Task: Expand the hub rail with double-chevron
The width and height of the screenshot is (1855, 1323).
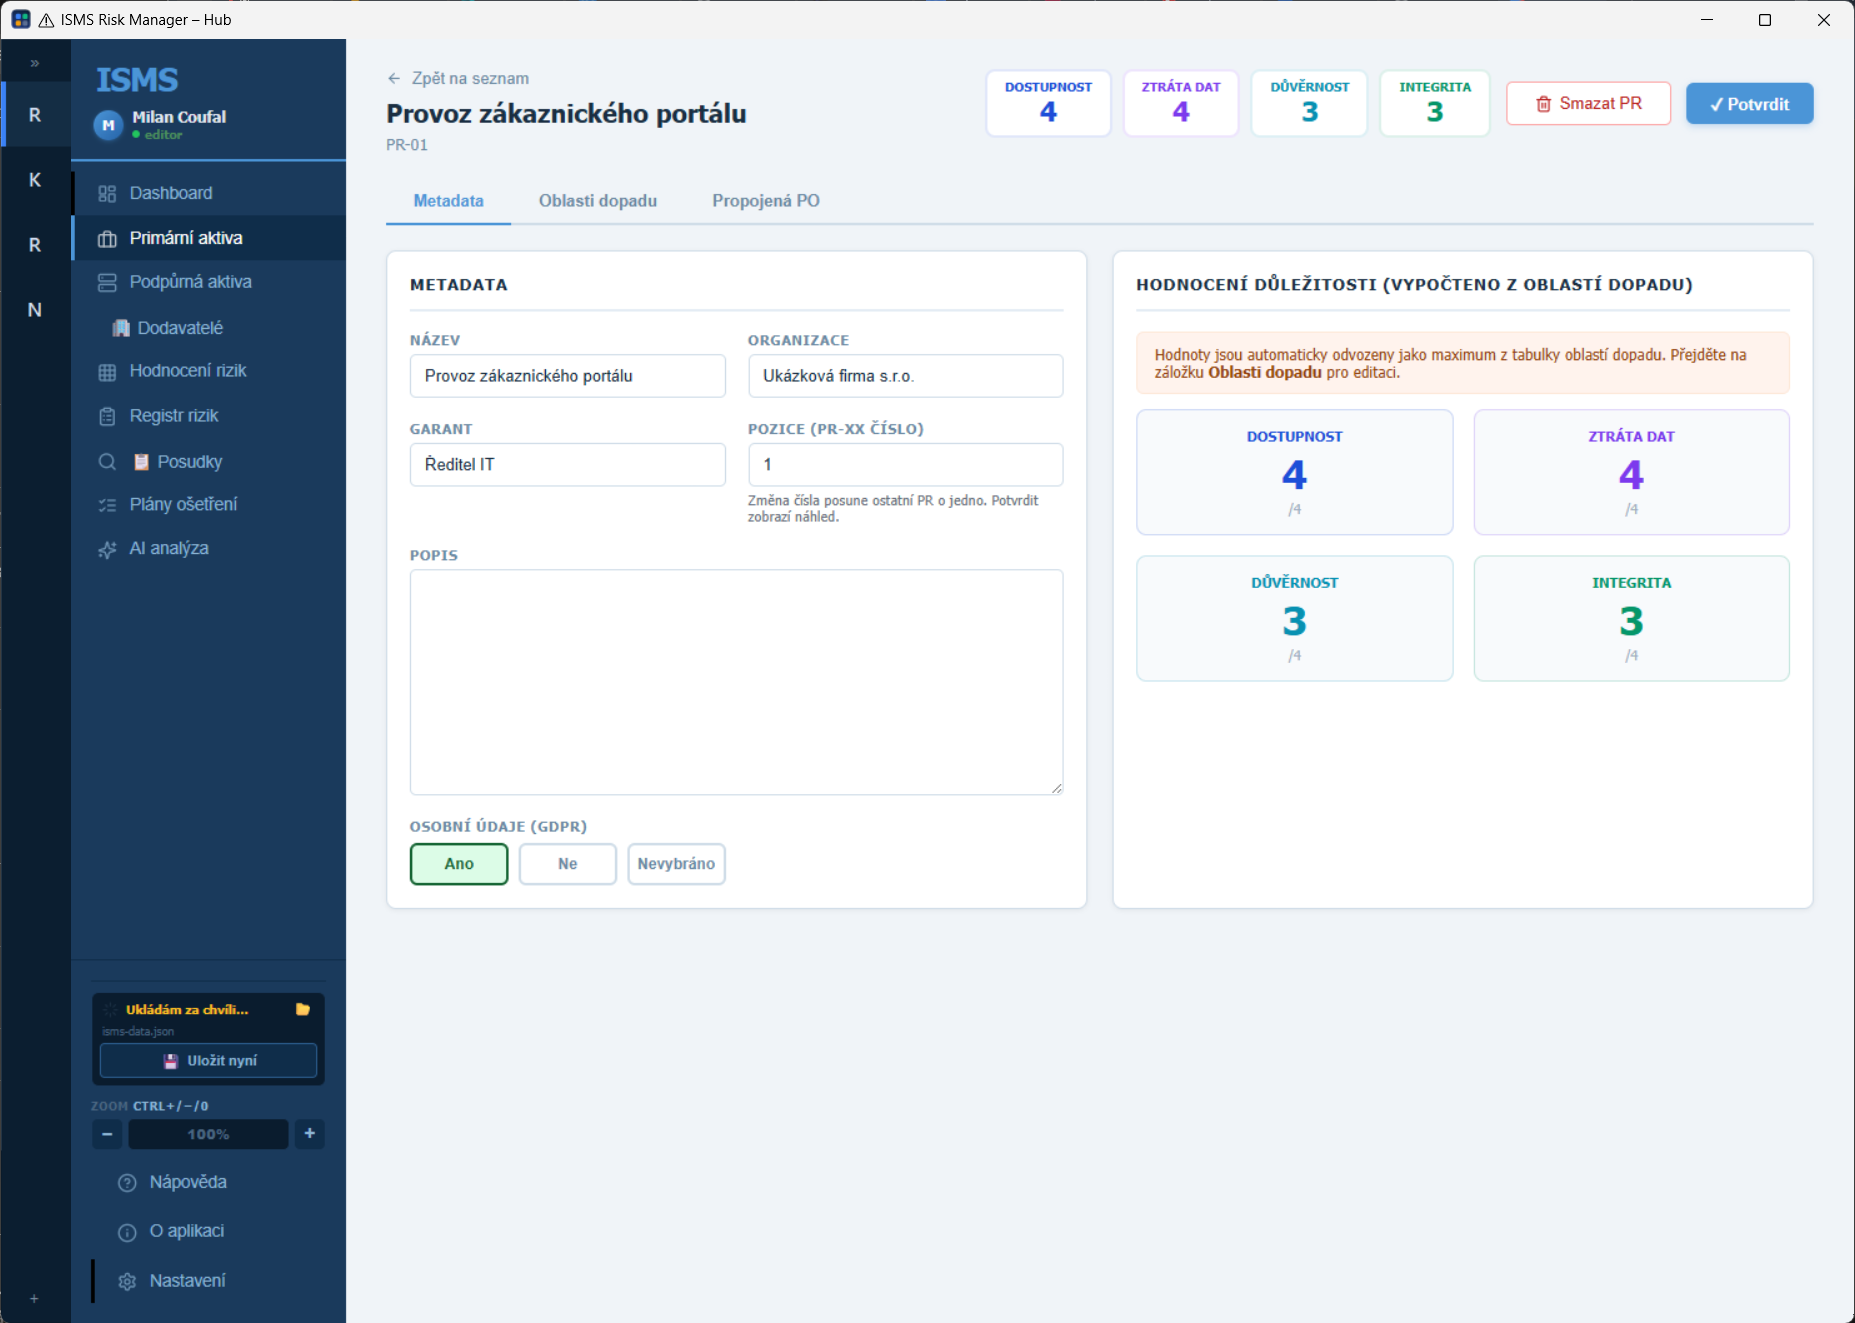Action: click(35, 63)
